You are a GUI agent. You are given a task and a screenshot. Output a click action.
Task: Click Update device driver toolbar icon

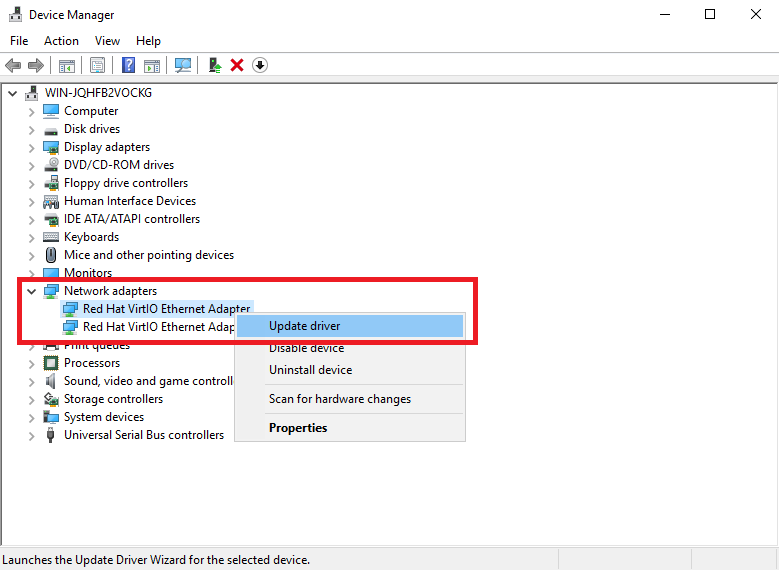tap(215, 65)
